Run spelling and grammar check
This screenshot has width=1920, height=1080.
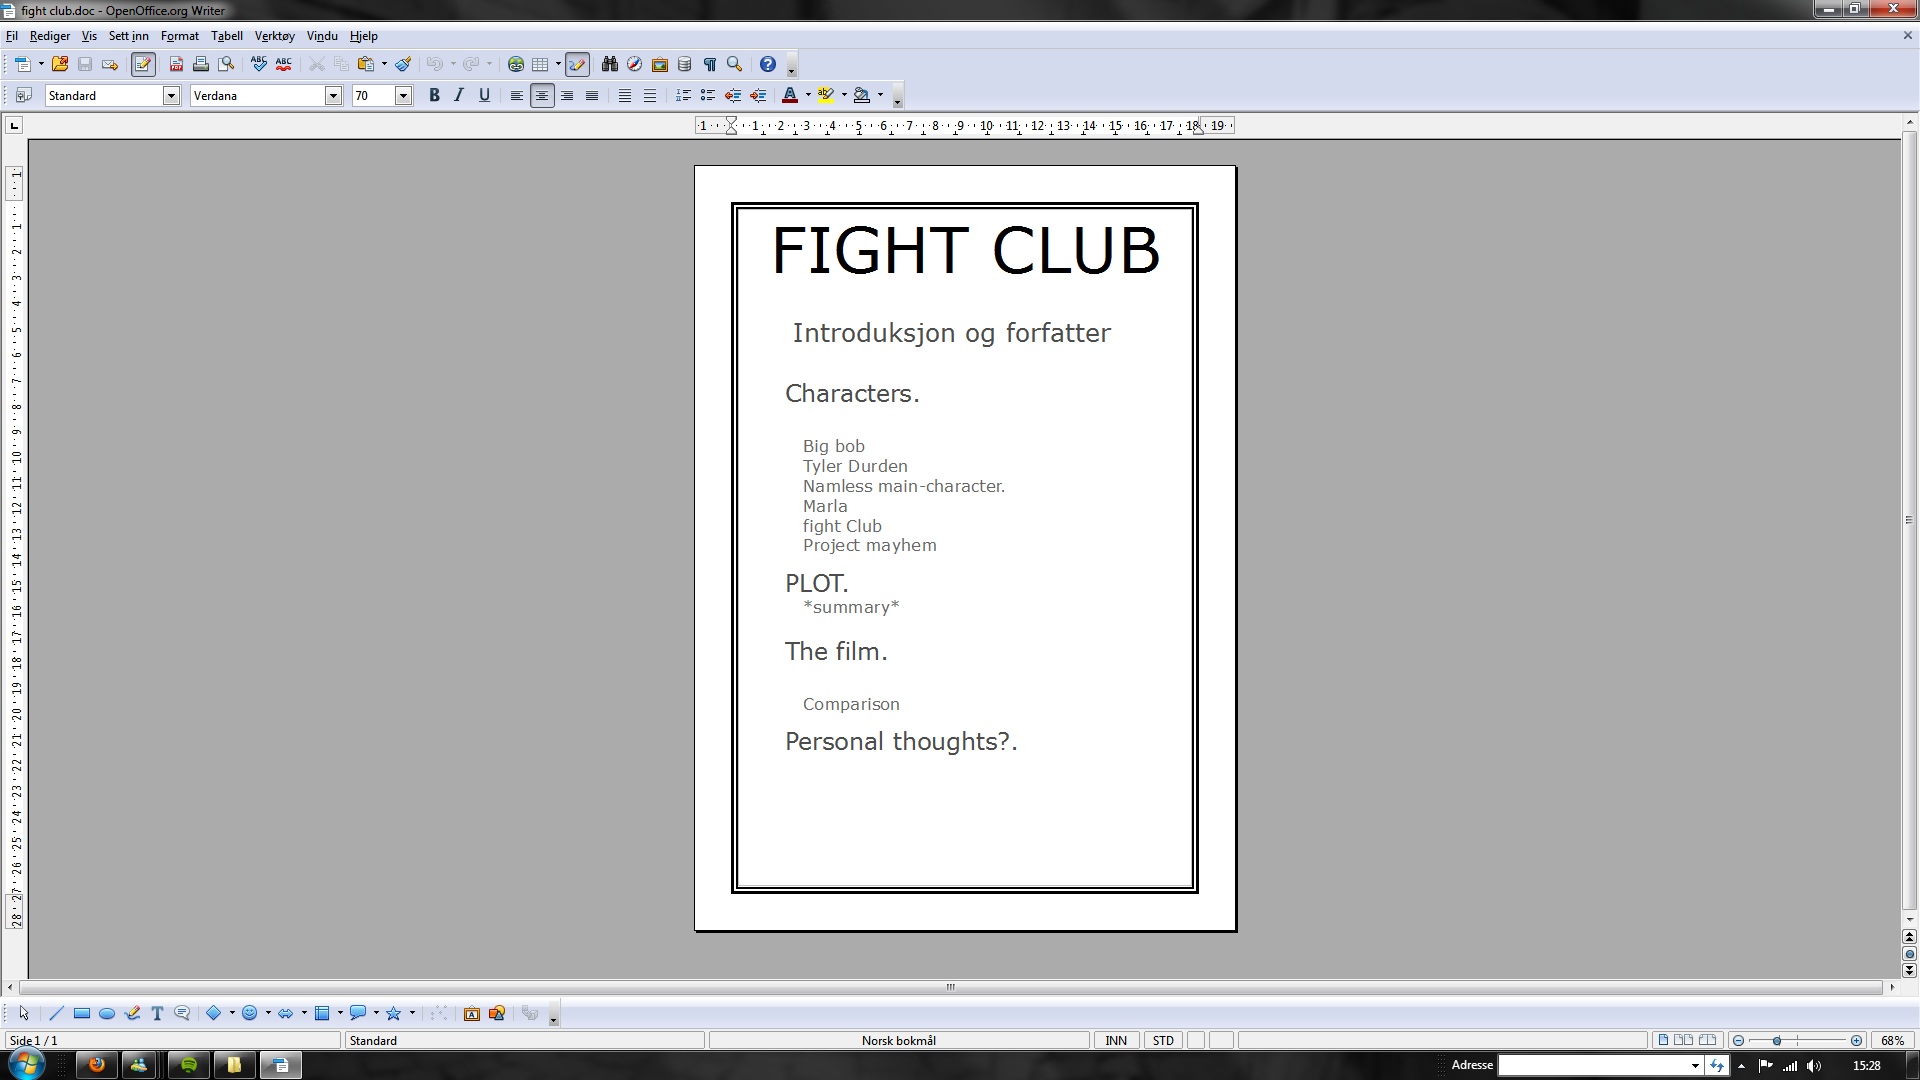coord(259,64)
